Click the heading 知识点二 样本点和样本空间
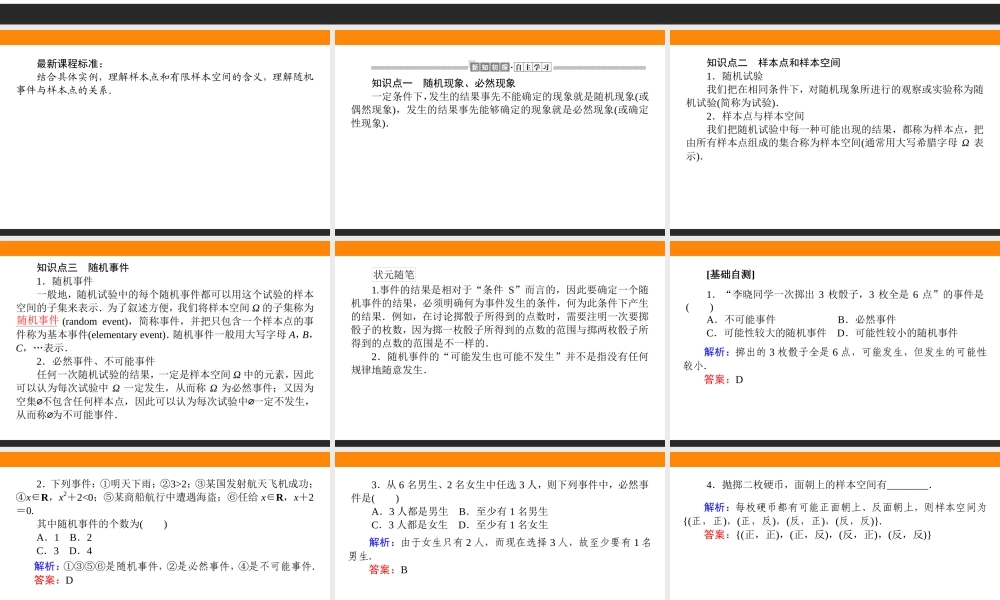This screenshot has width=1000, height=600. [773, 62]
